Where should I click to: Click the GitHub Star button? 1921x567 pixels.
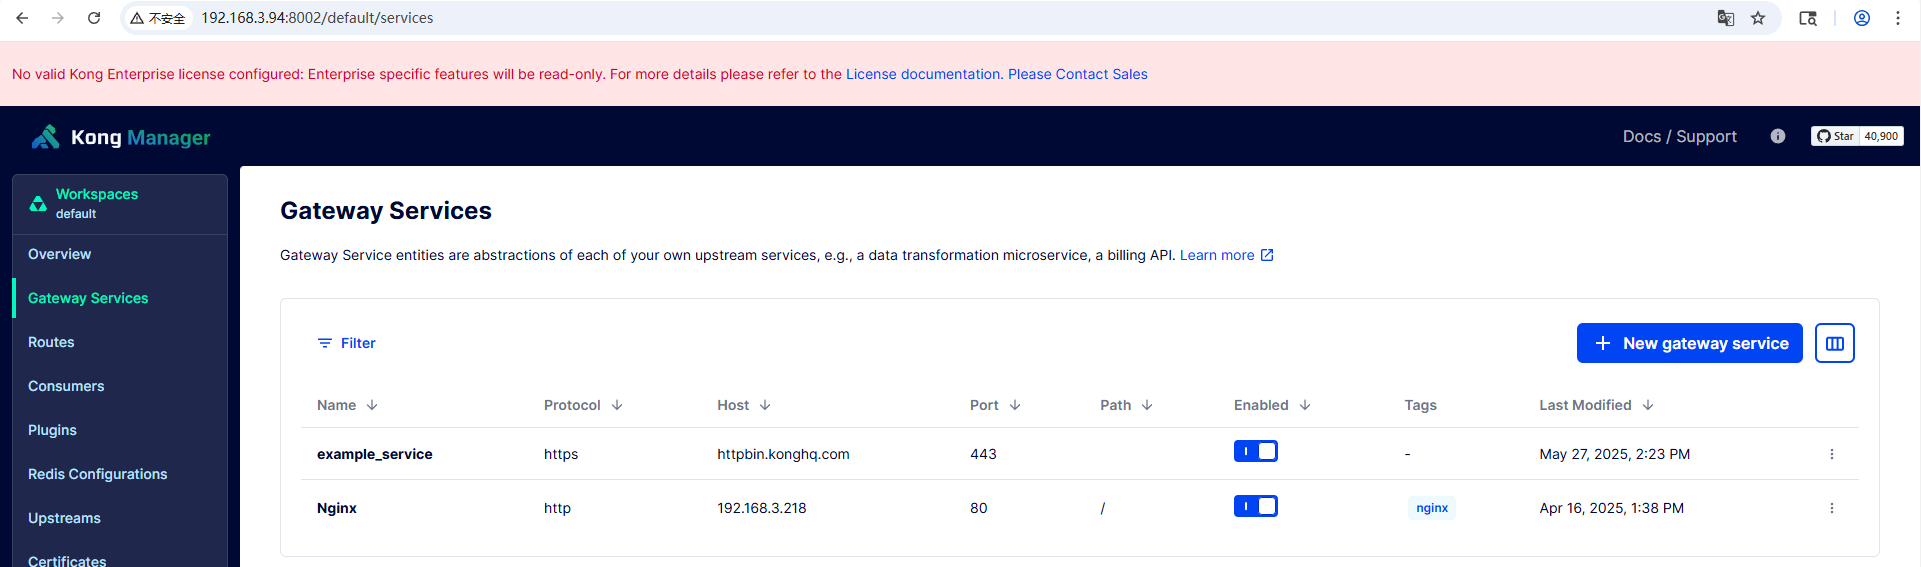(x=1836, y=136)
